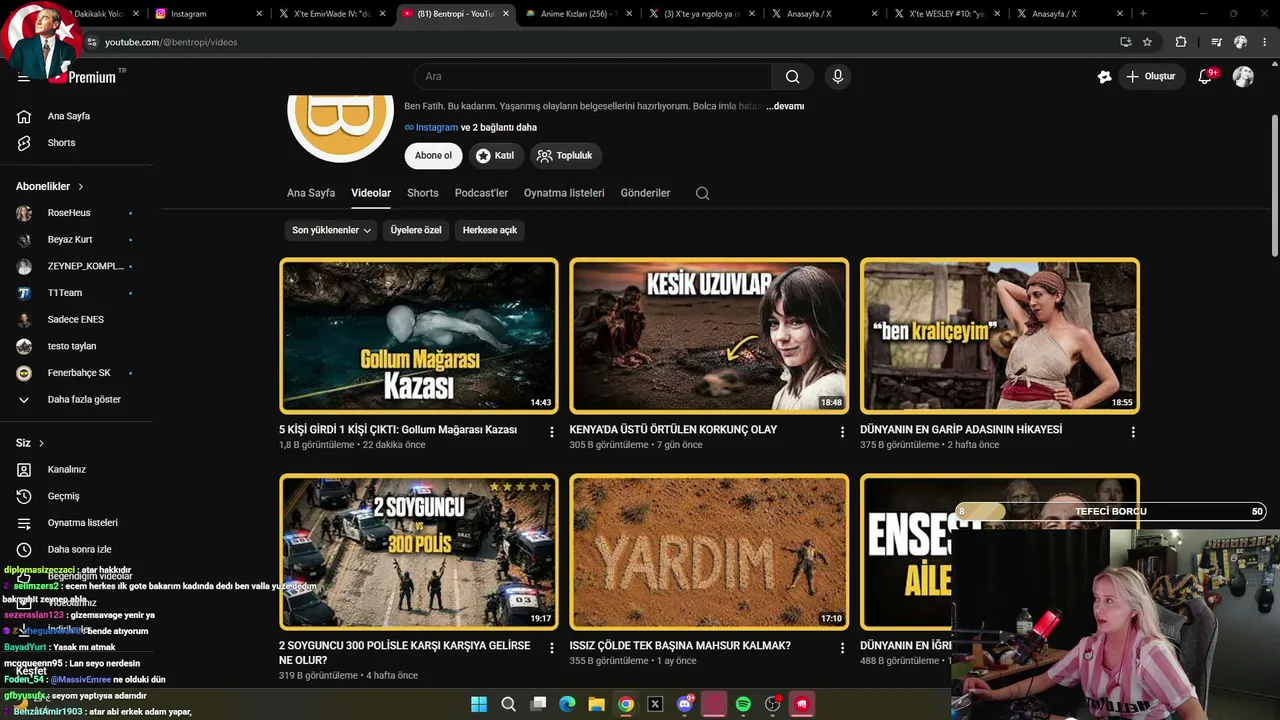Open OBS Studio from the taskbar
1280x720 pixels.
point(772,704)
